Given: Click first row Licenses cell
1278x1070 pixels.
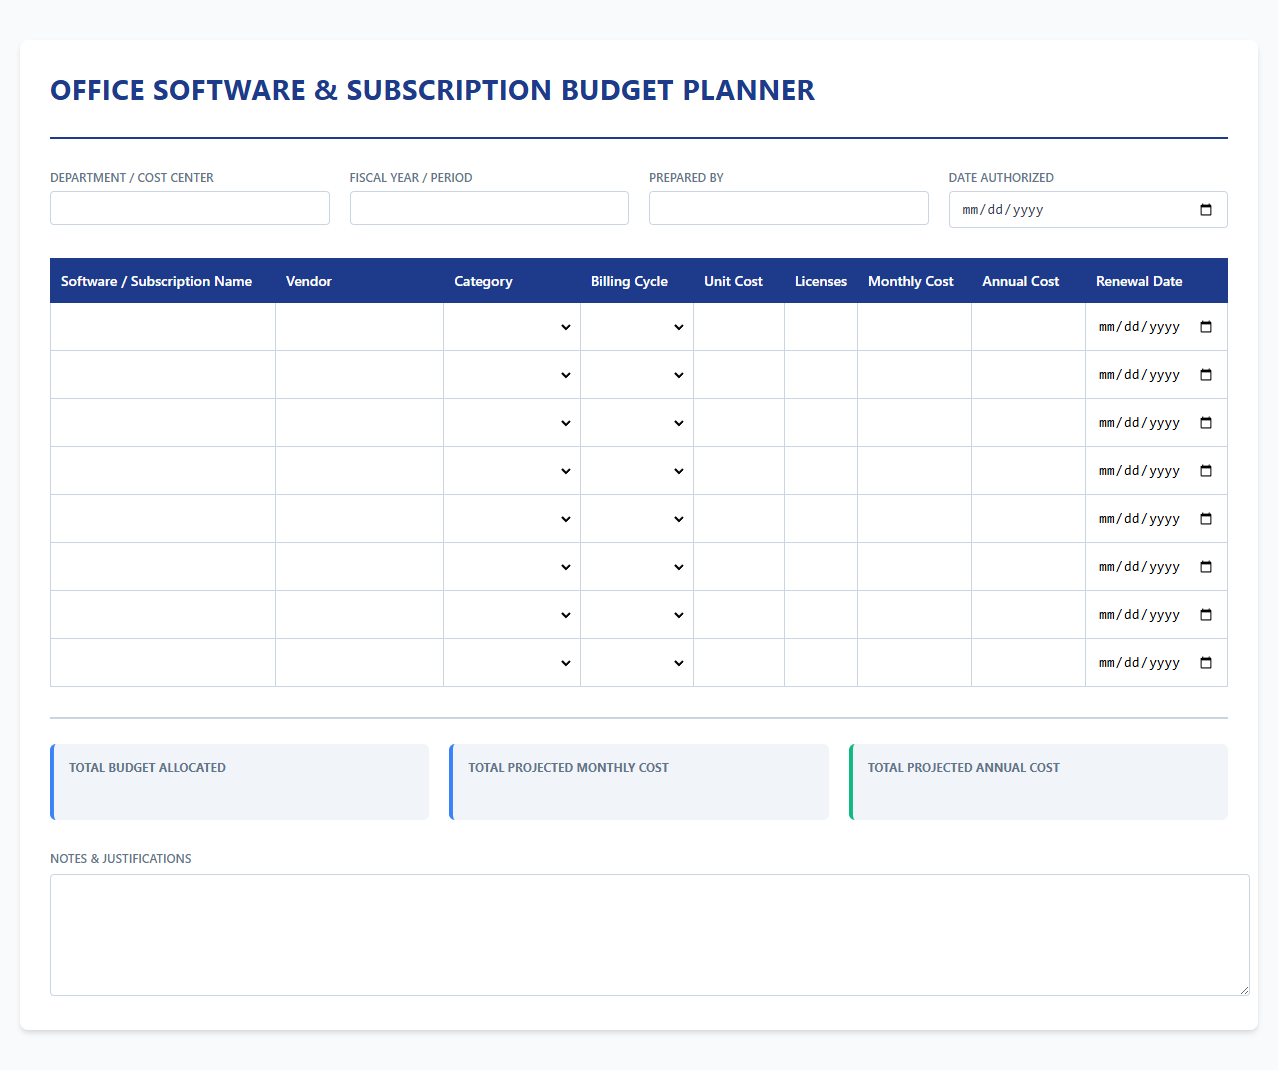Looking at the screenshot, I should point(821,327).
